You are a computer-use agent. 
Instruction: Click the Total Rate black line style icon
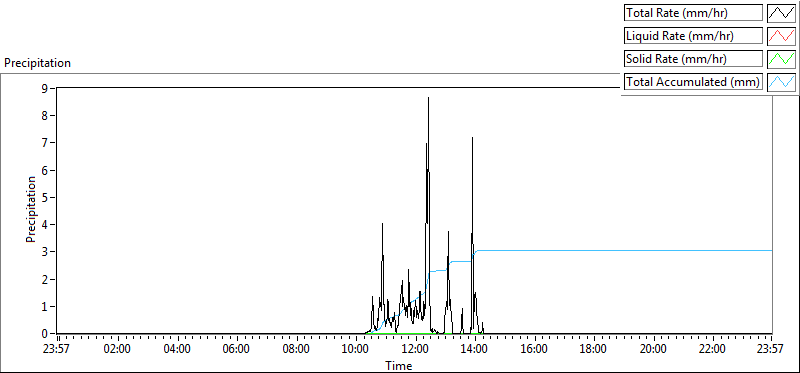pos(781,13)
